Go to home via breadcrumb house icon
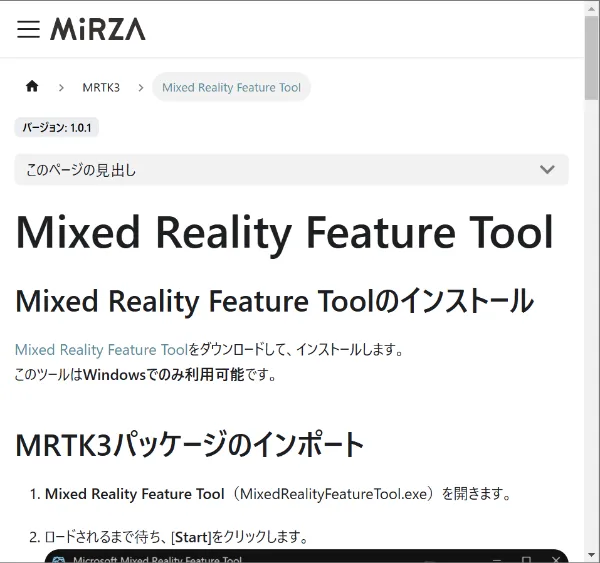The image size is (600, 563). point(32,87)
